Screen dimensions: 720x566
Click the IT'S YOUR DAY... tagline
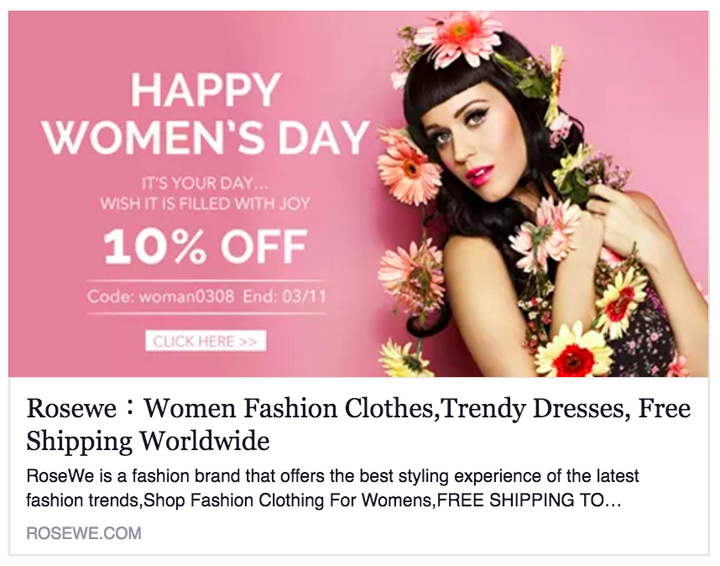click(x=205, y=184)
